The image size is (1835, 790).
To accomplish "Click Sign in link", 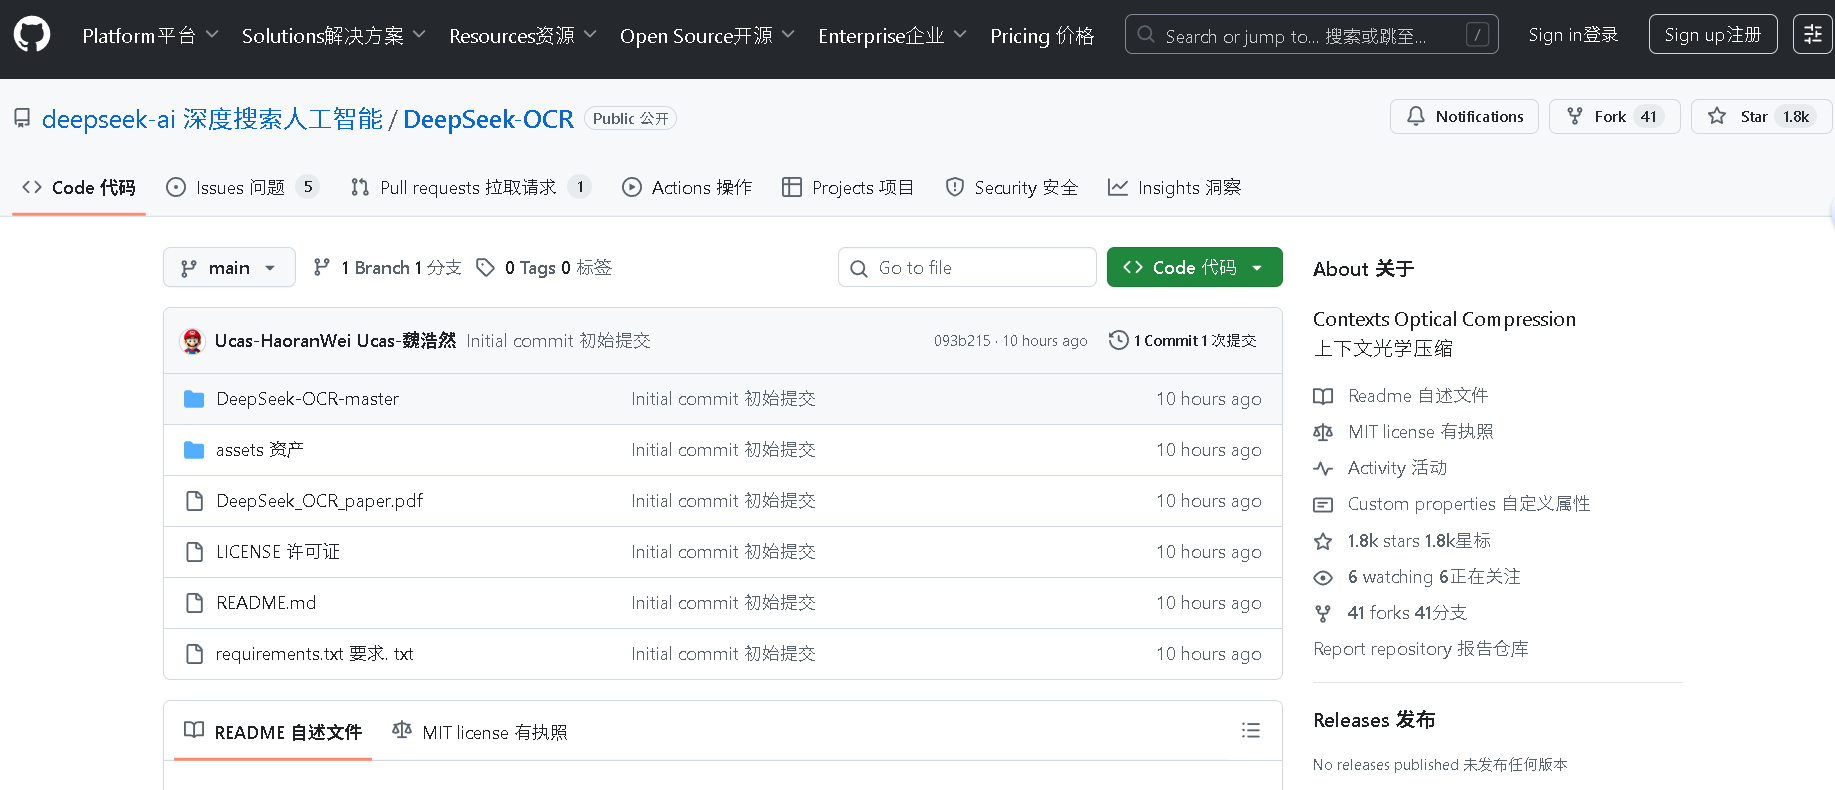I will (x=1573, y=35).
